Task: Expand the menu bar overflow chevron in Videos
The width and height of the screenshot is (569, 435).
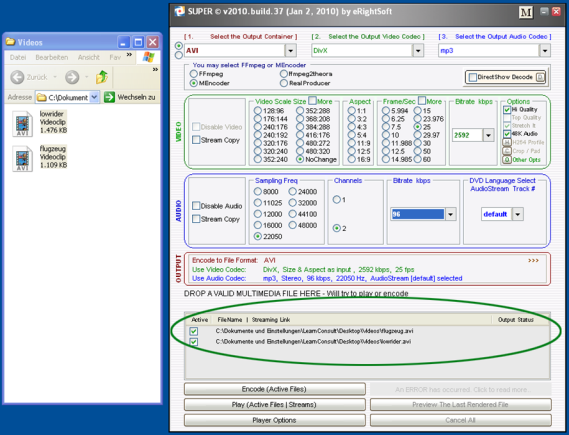Action: tap(129, 54)
